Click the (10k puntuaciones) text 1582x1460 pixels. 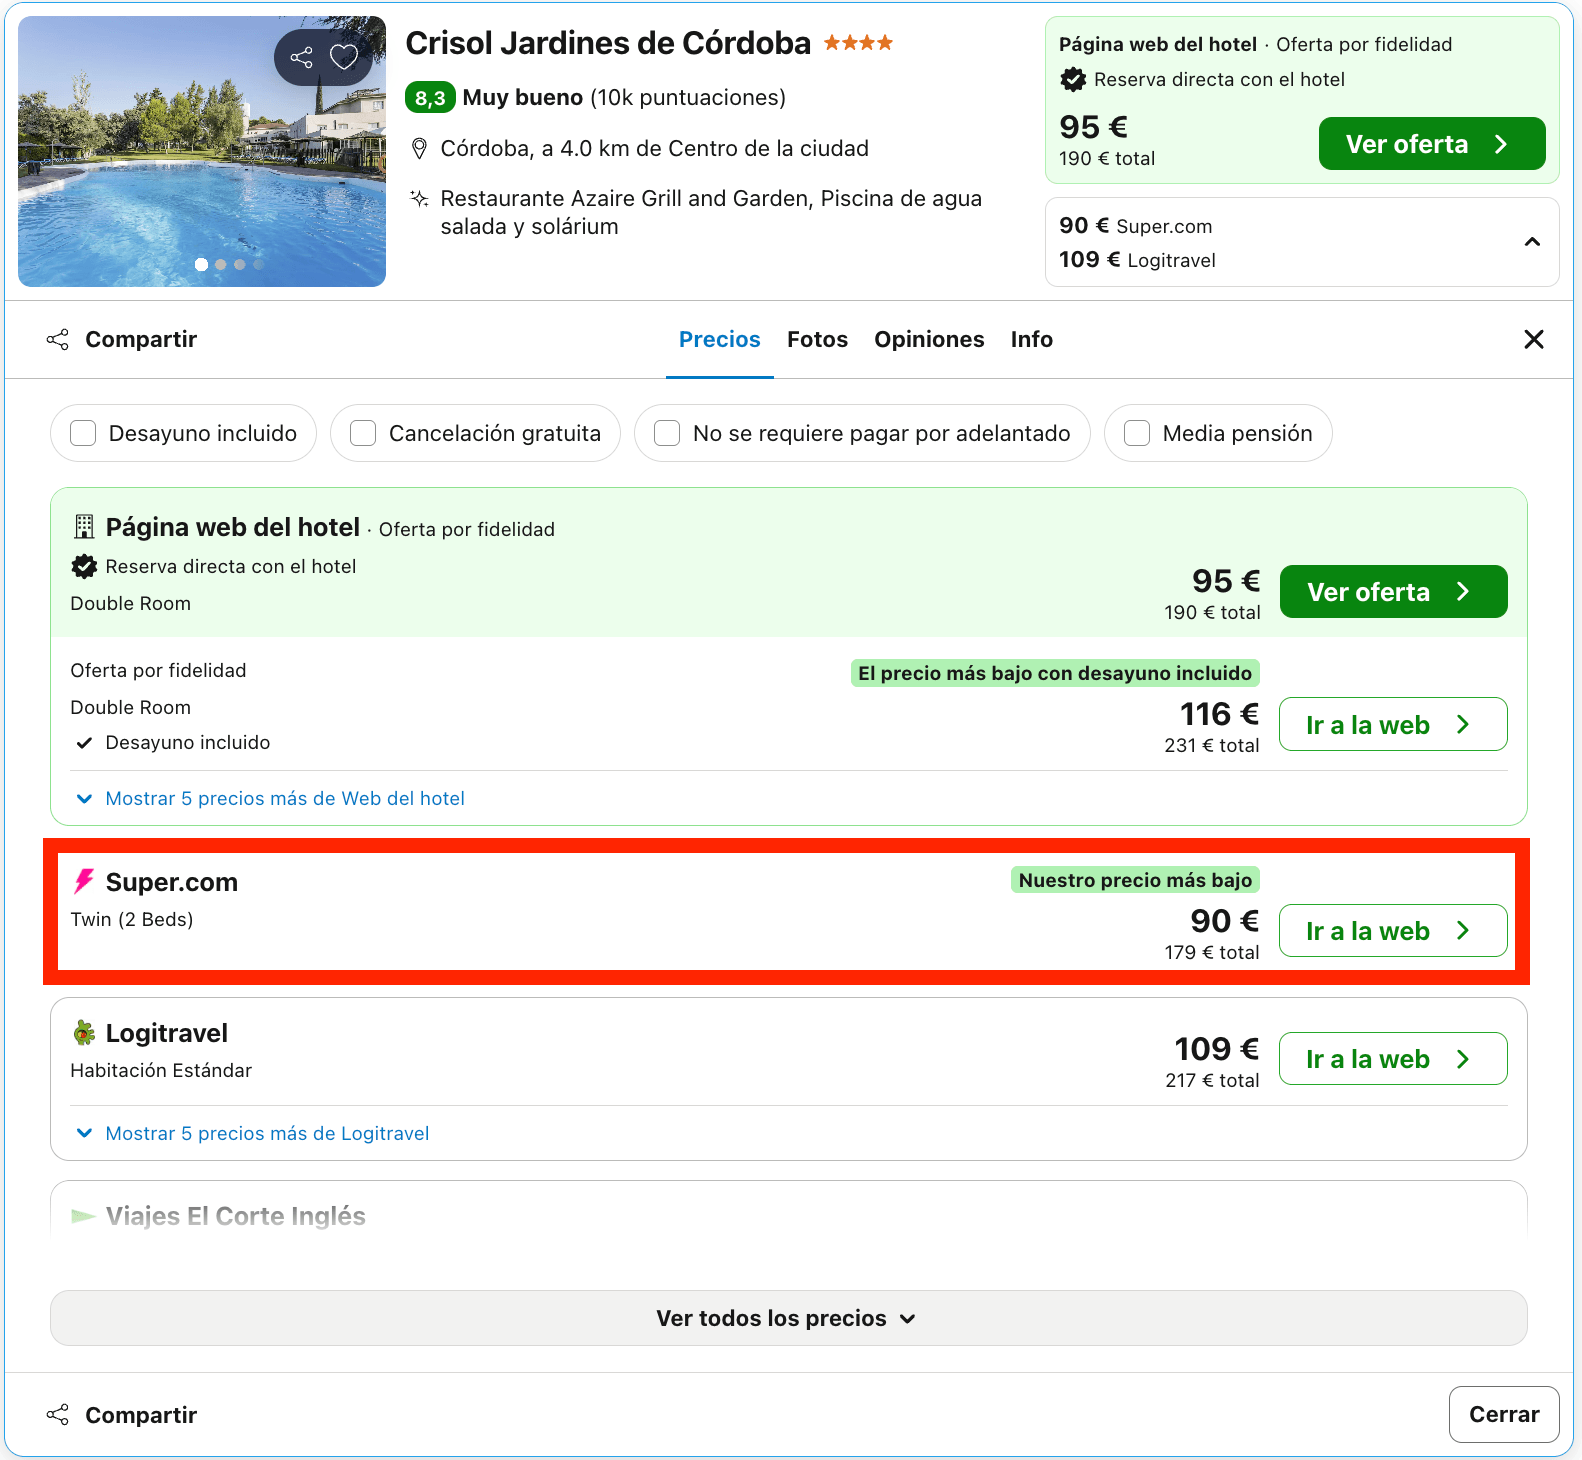688,97
